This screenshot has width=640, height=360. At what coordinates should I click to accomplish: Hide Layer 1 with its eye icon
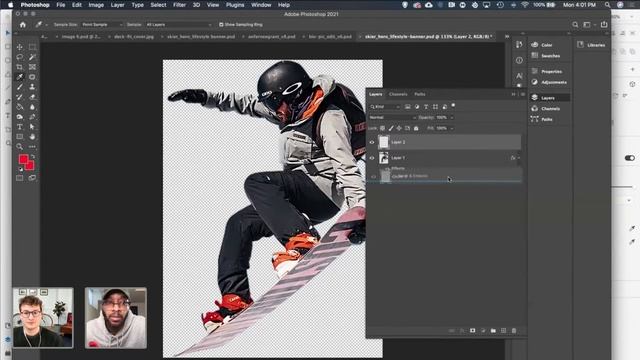(372, 158)
